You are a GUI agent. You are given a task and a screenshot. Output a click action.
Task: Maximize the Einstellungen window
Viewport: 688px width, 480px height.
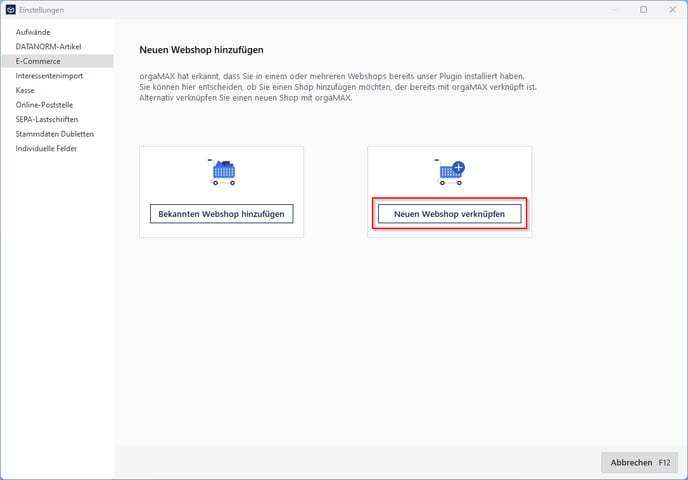[x=643, y=10]
